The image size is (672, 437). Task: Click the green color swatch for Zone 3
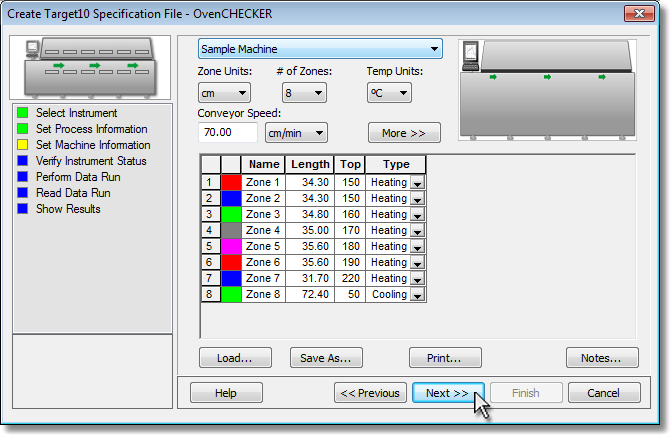click(231, 214)
